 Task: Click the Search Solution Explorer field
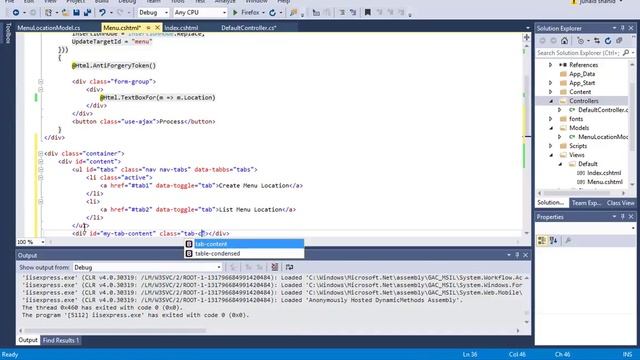[x=579, y=53]
